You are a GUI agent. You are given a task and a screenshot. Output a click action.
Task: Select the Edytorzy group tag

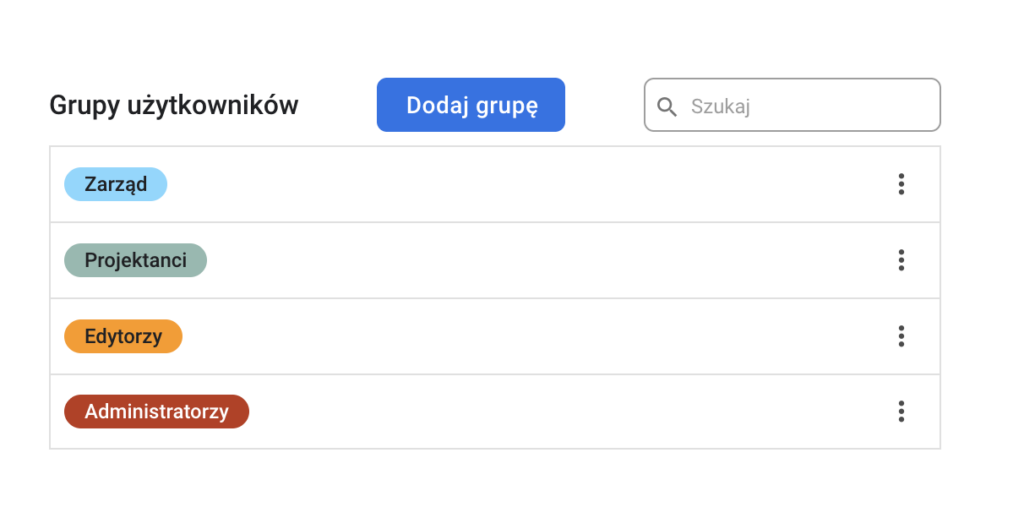123,336
